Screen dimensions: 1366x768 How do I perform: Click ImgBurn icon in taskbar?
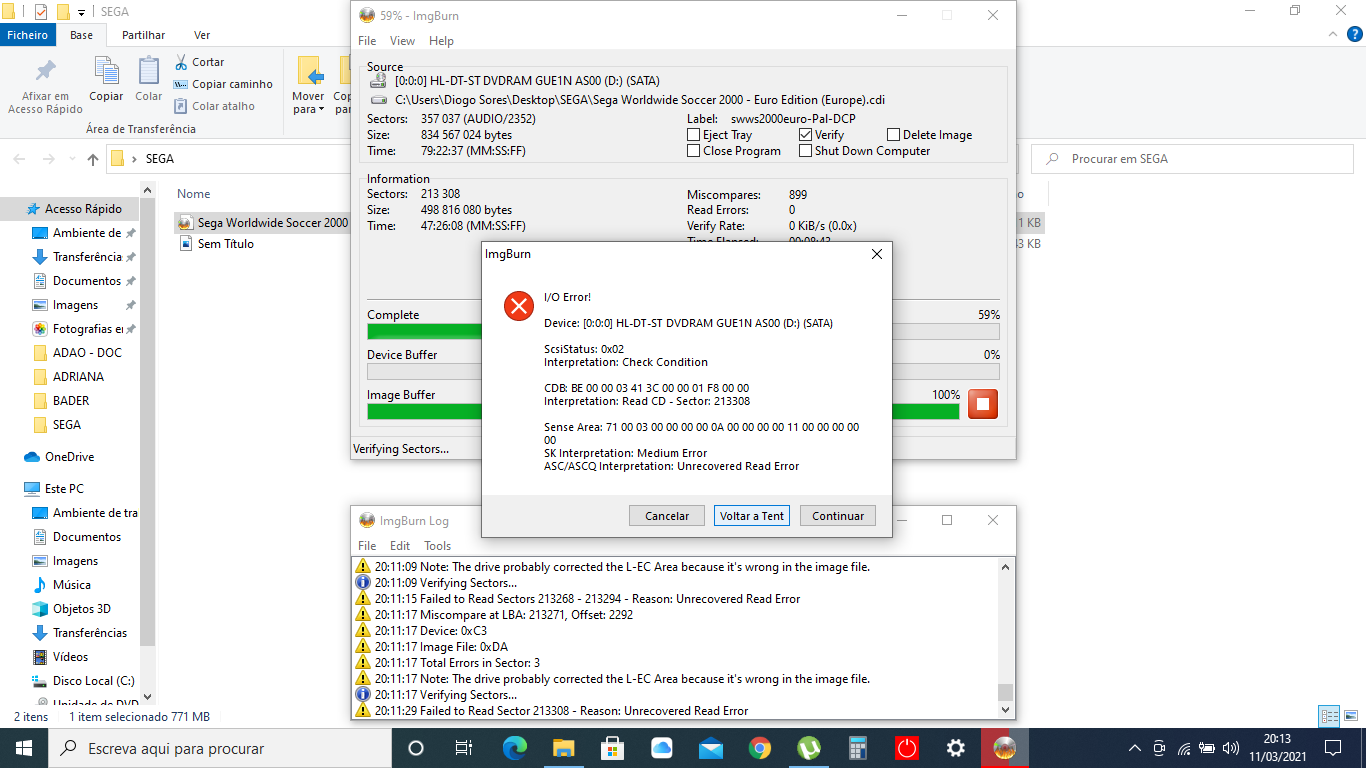1005,748
